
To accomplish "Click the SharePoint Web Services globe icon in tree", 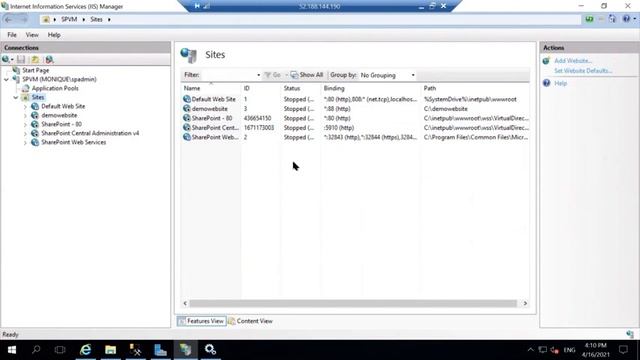I will click(35, 142).
